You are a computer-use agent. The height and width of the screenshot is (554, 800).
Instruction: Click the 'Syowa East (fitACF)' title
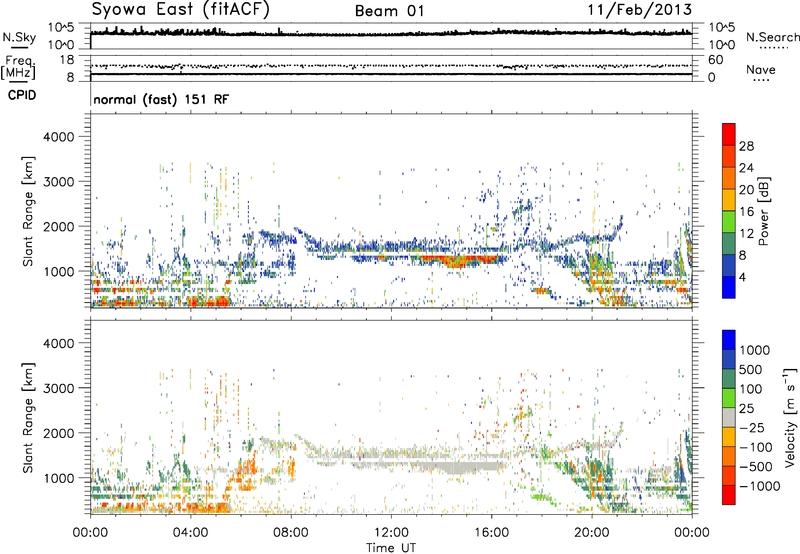pos(181,10)
